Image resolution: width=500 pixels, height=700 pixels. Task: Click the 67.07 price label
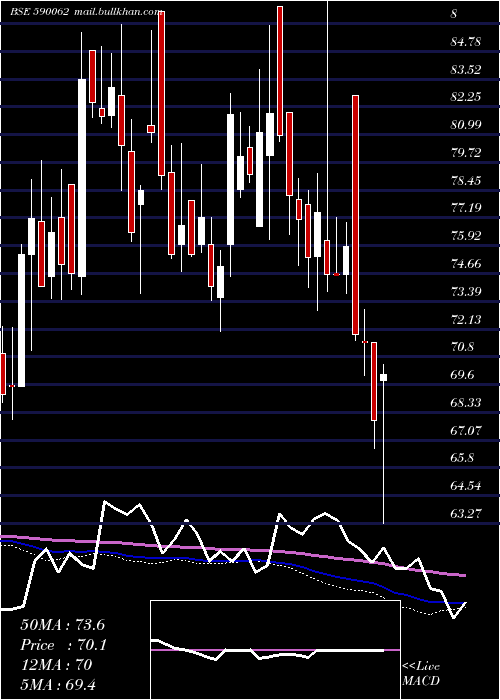tap(466, 430)
